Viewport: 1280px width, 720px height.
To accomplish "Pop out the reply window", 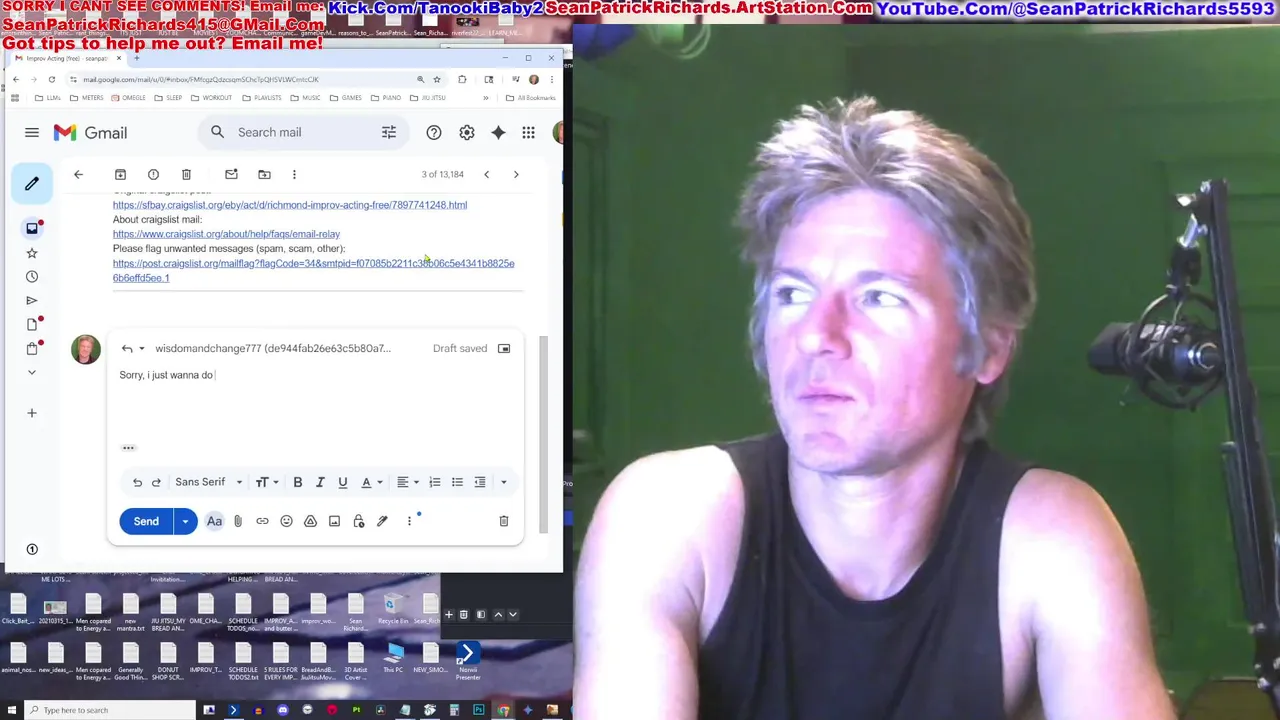I will pos(504,348).
